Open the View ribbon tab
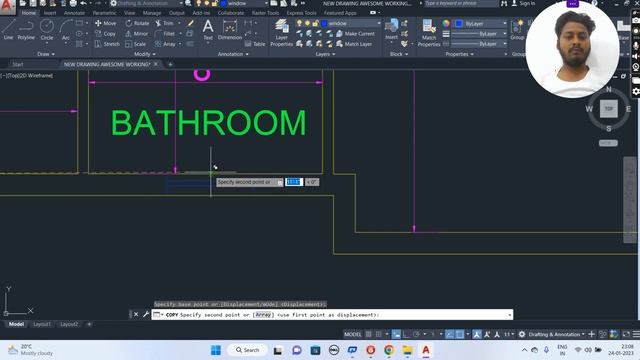The height and width of the screenshot is (360, 640). (x=129, y=13)
